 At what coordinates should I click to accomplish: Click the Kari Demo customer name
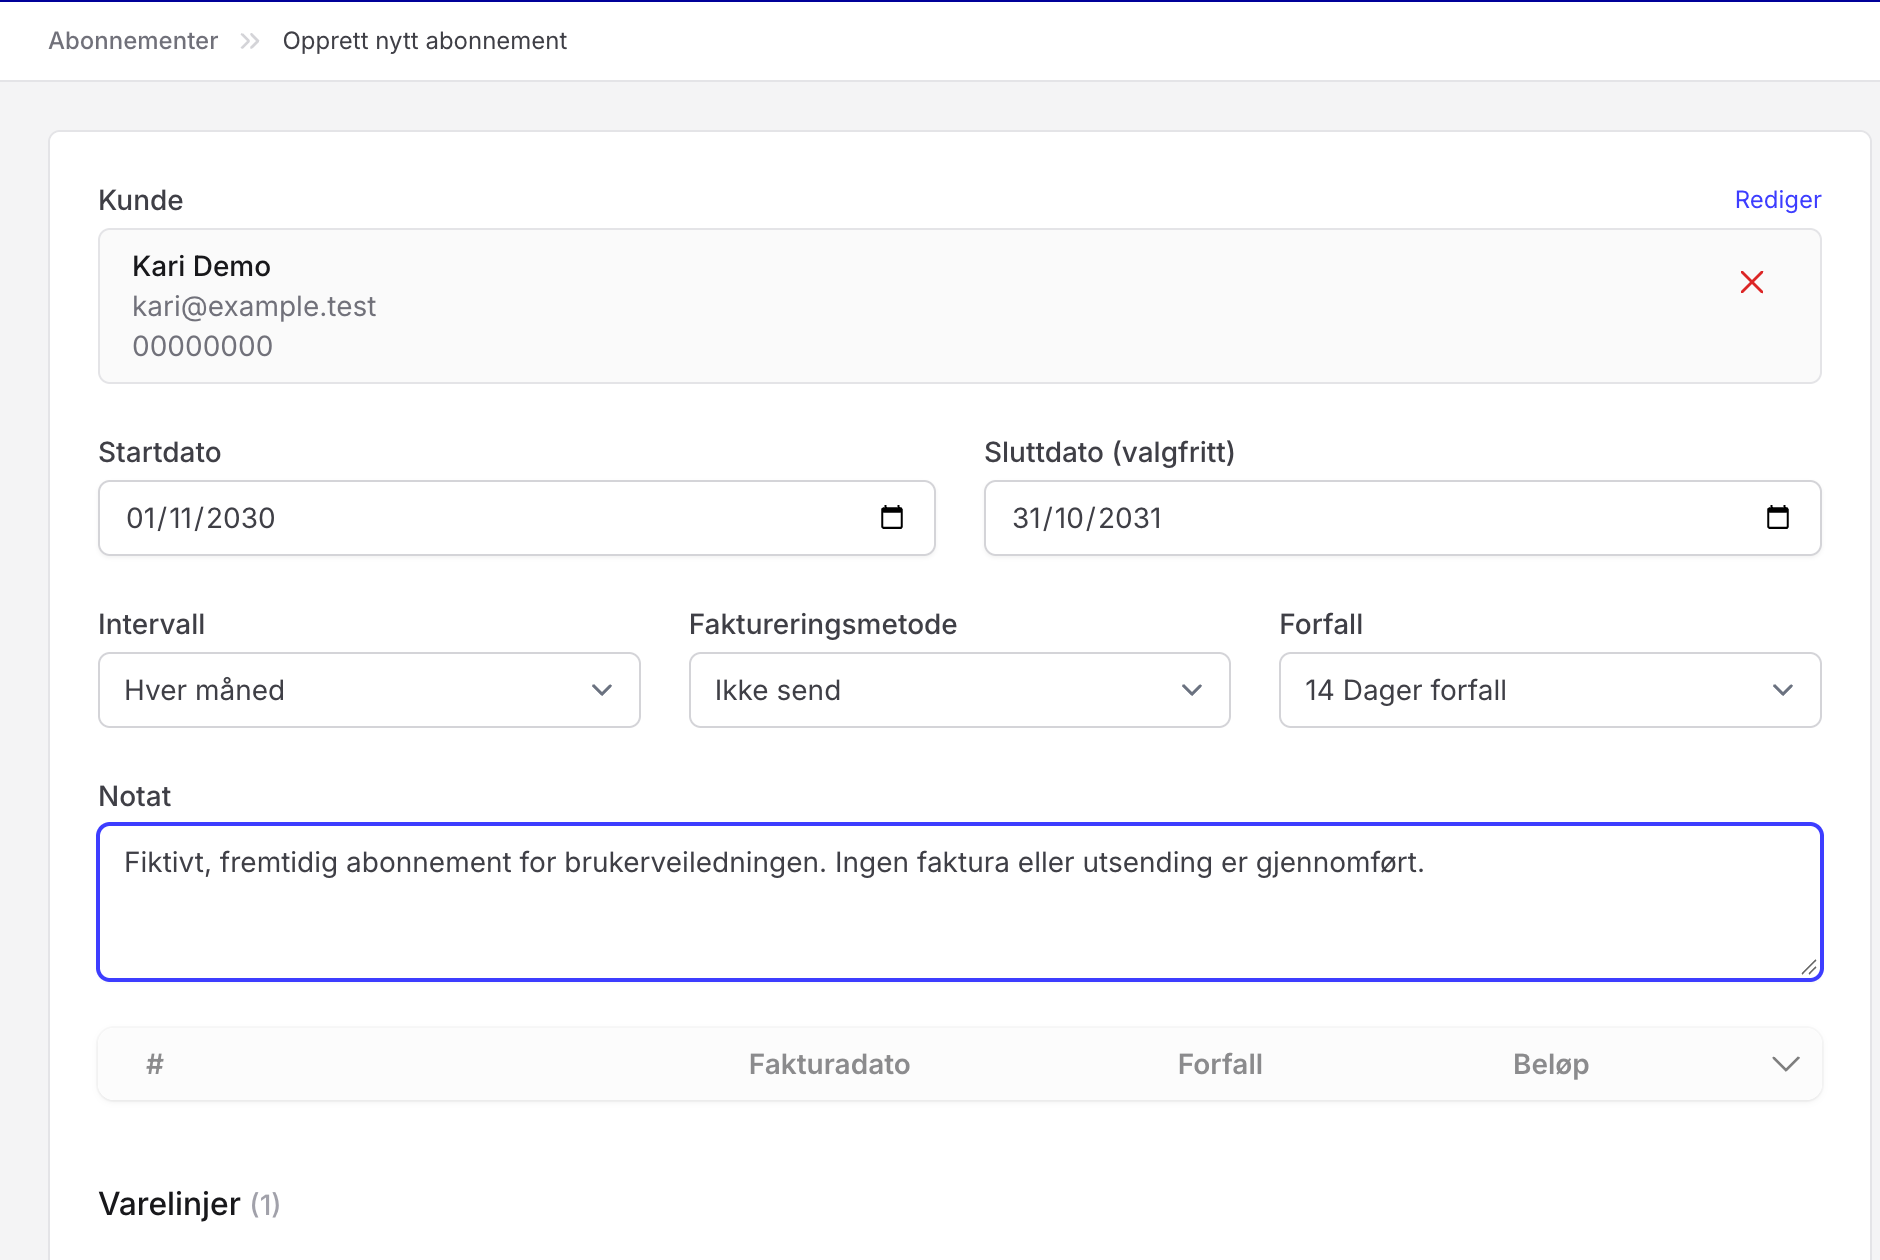click(201, 266)
